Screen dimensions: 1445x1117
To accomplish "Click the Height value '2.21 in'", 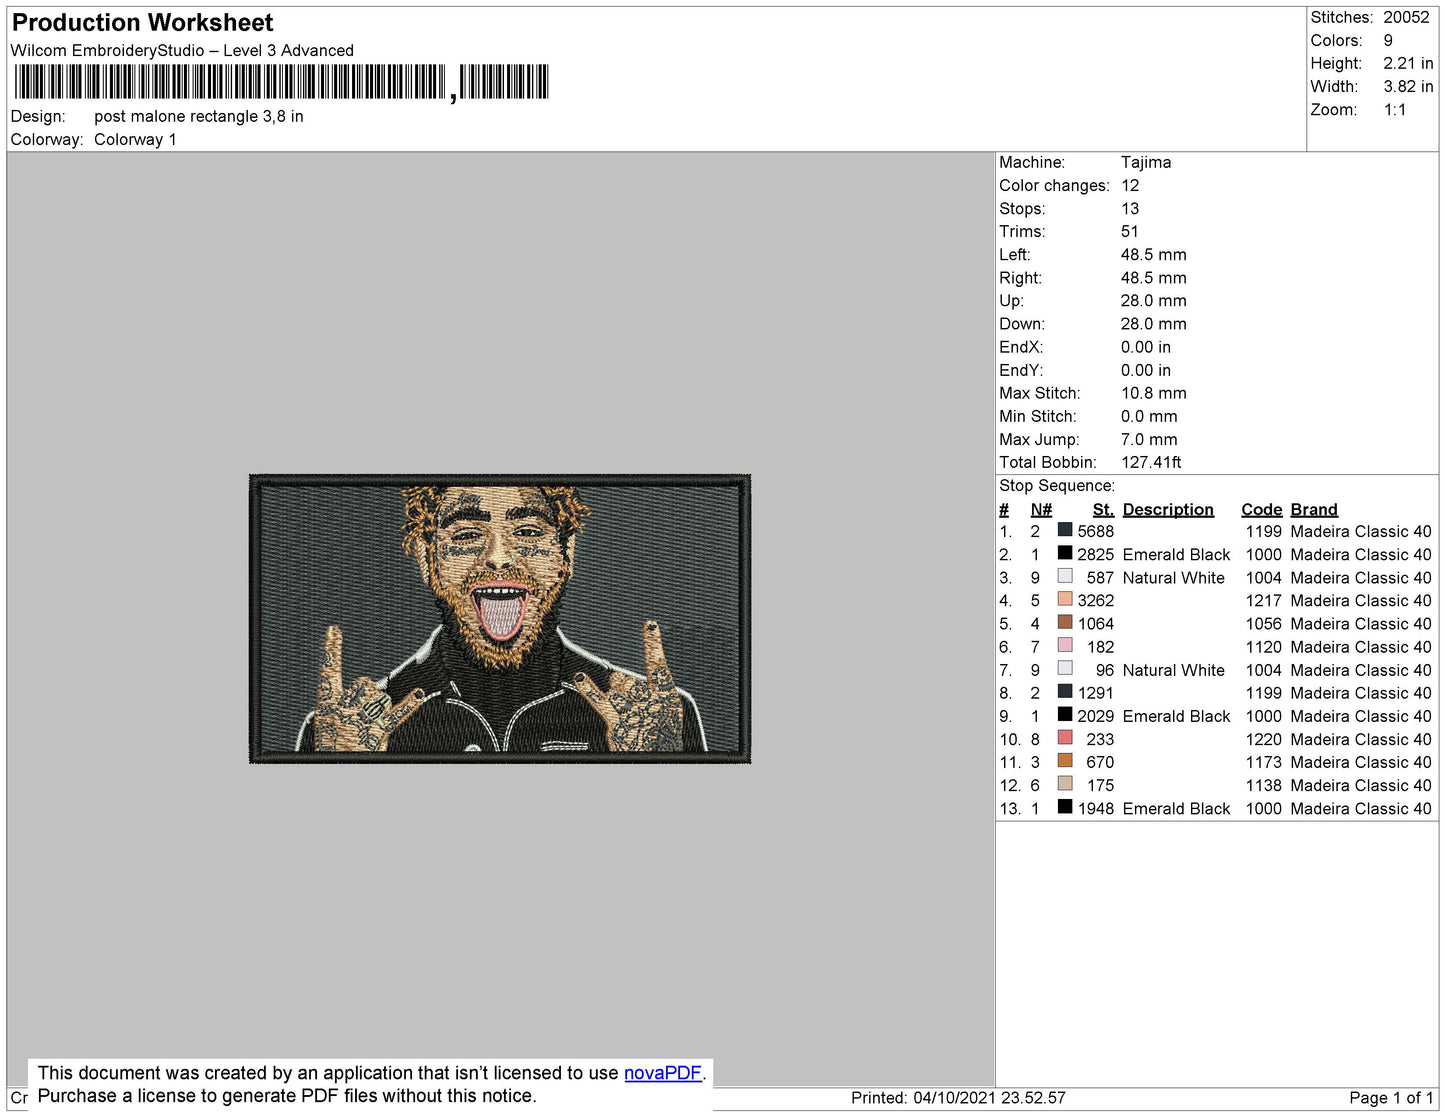I will (1408, 63).
